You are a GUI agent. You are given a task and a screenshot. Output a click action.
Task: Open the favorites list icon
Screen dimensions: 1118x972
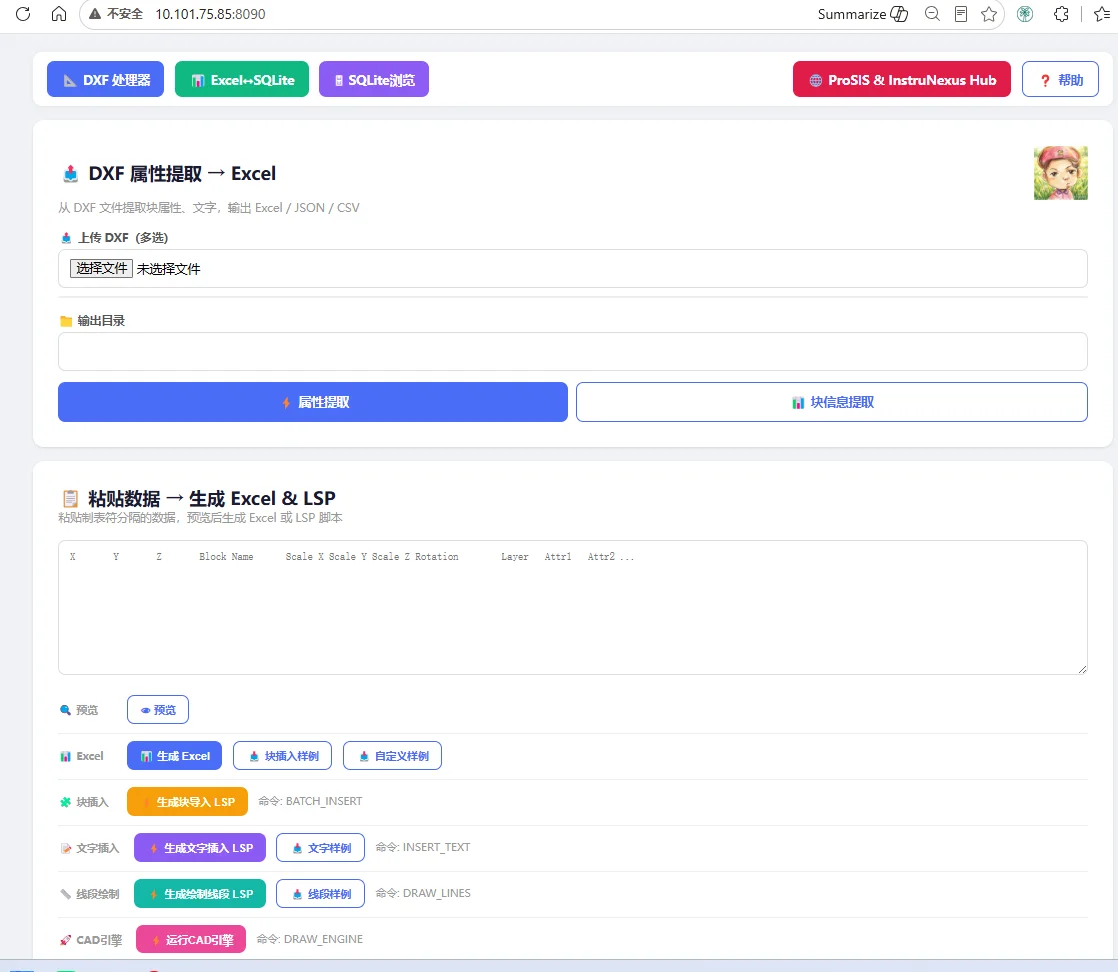[x=1102, y=14]
